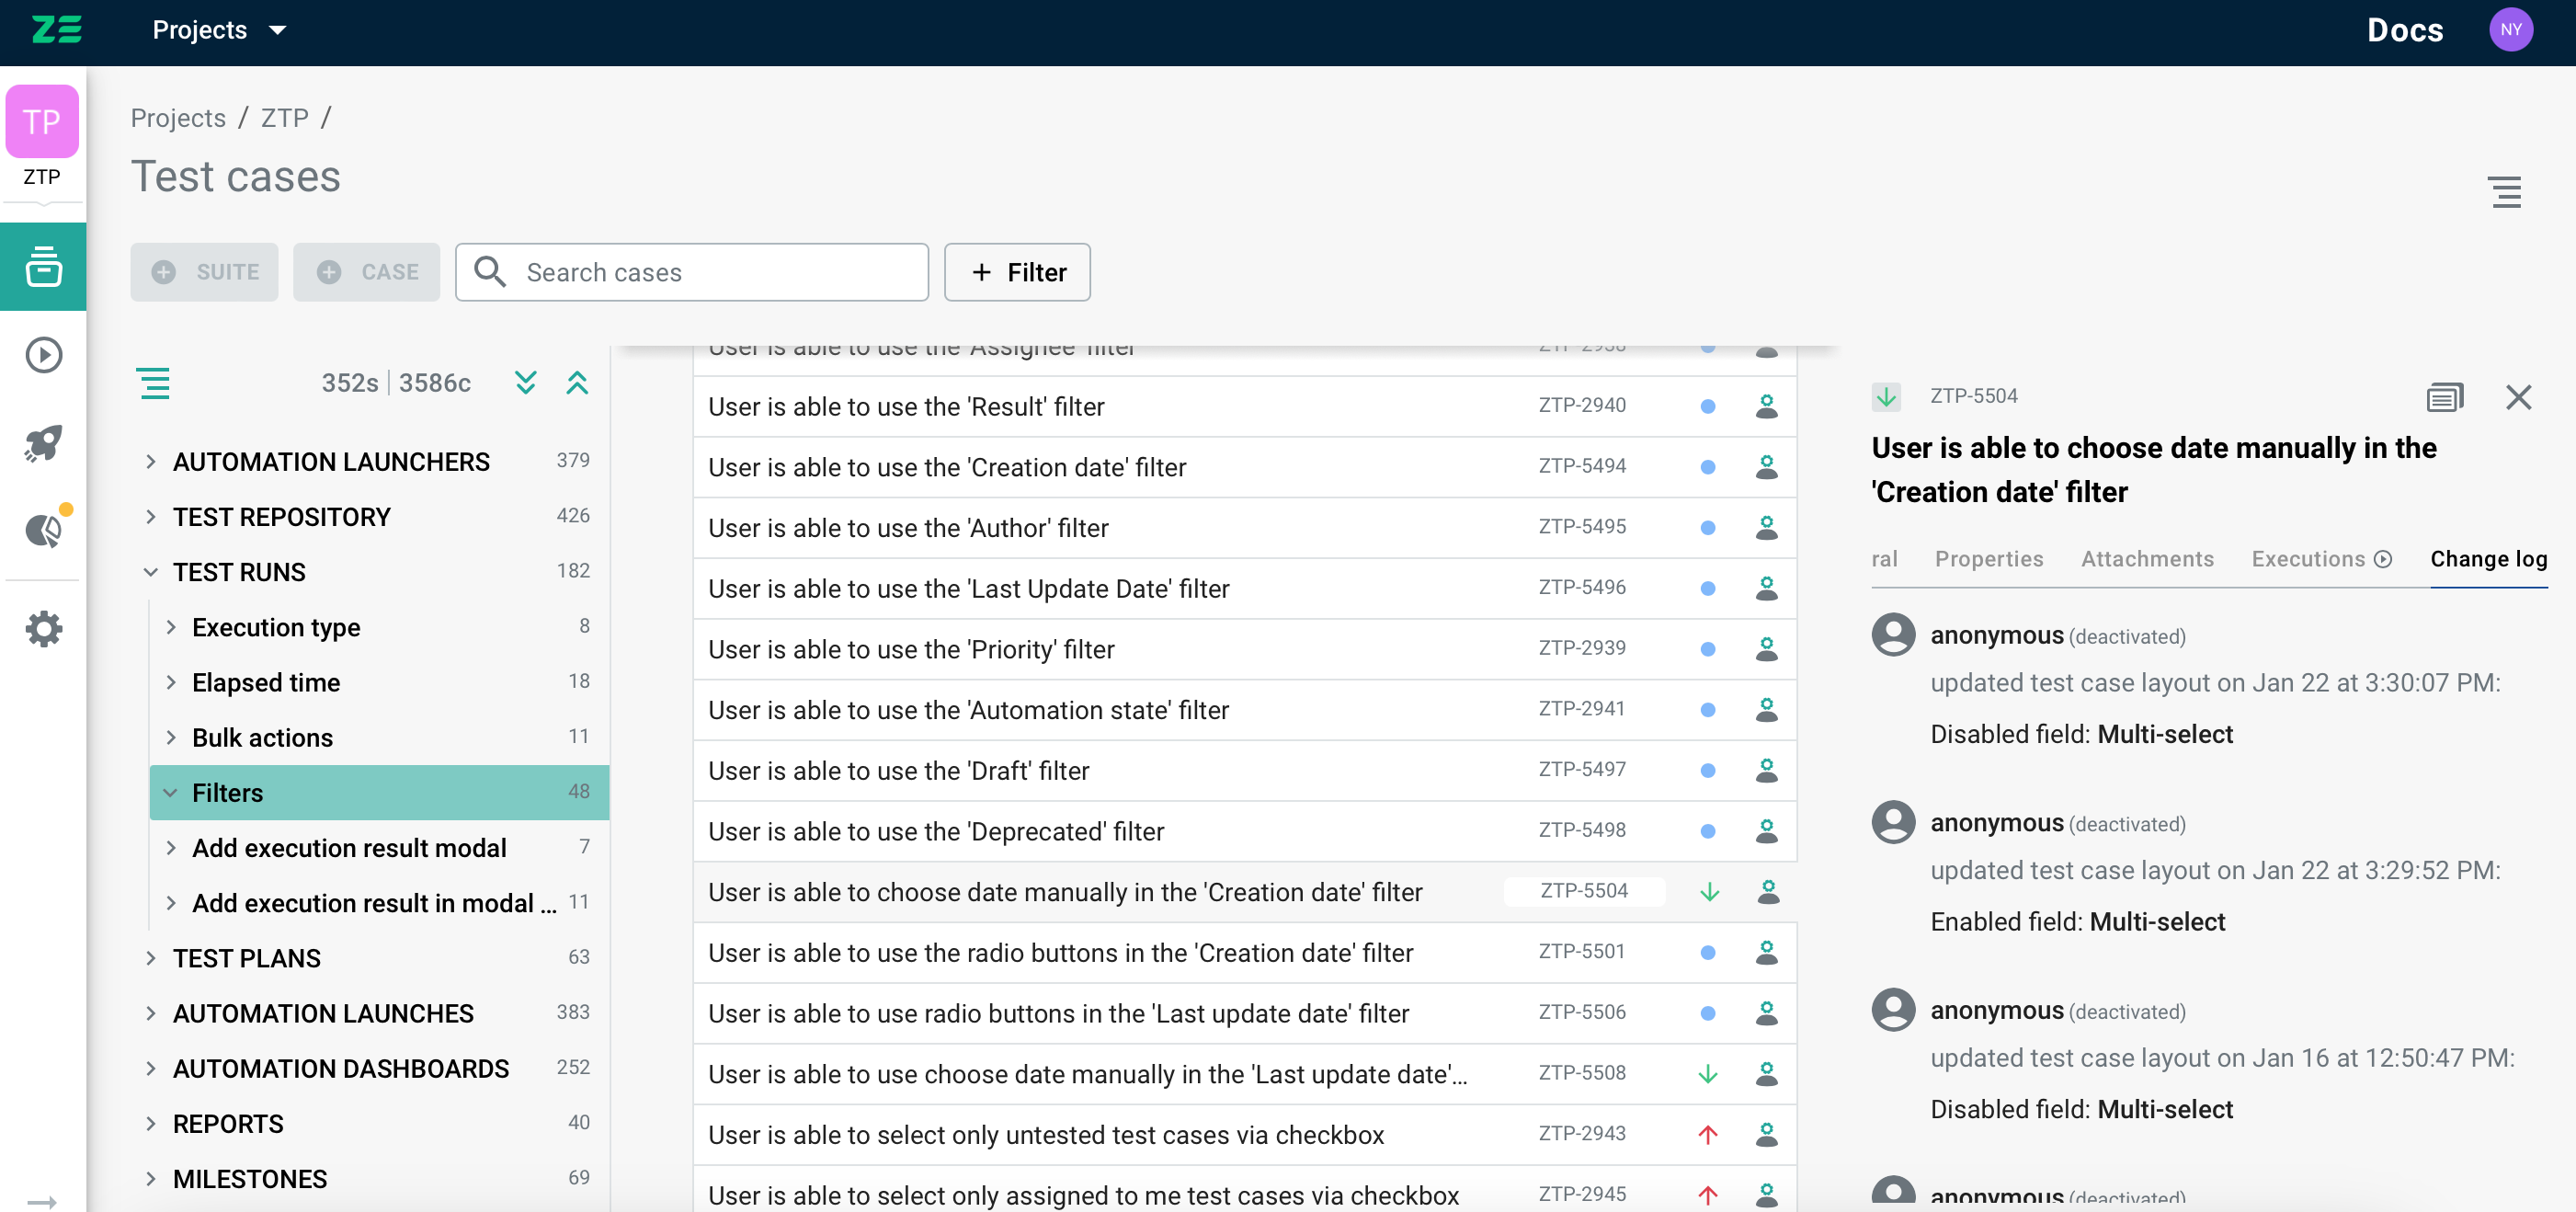This screenshot has height=1212, width=2576.
Task: Expand Add execution result modal suite
Action: pos(171,847)
